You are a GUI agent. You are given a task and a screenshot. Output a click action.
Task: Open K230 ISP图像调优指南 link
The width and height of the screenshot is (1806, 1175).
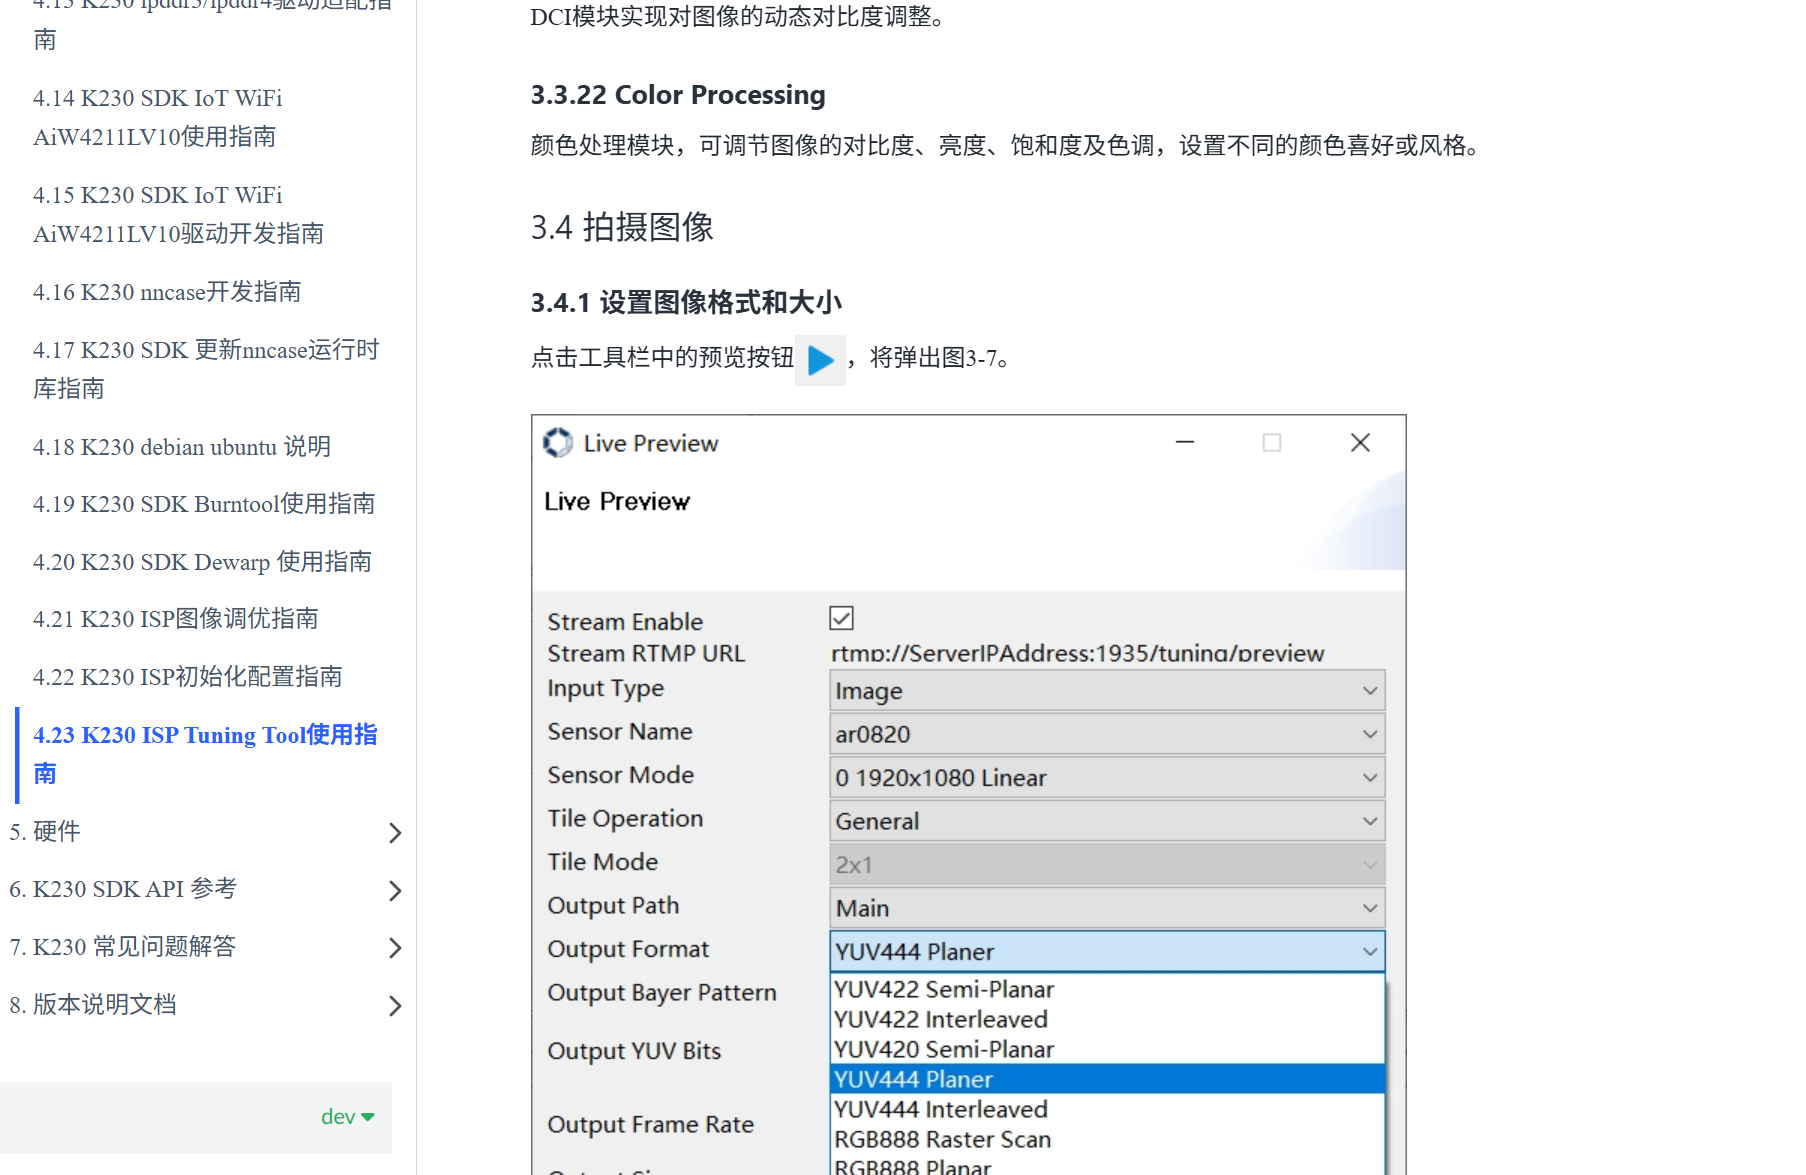175,619
